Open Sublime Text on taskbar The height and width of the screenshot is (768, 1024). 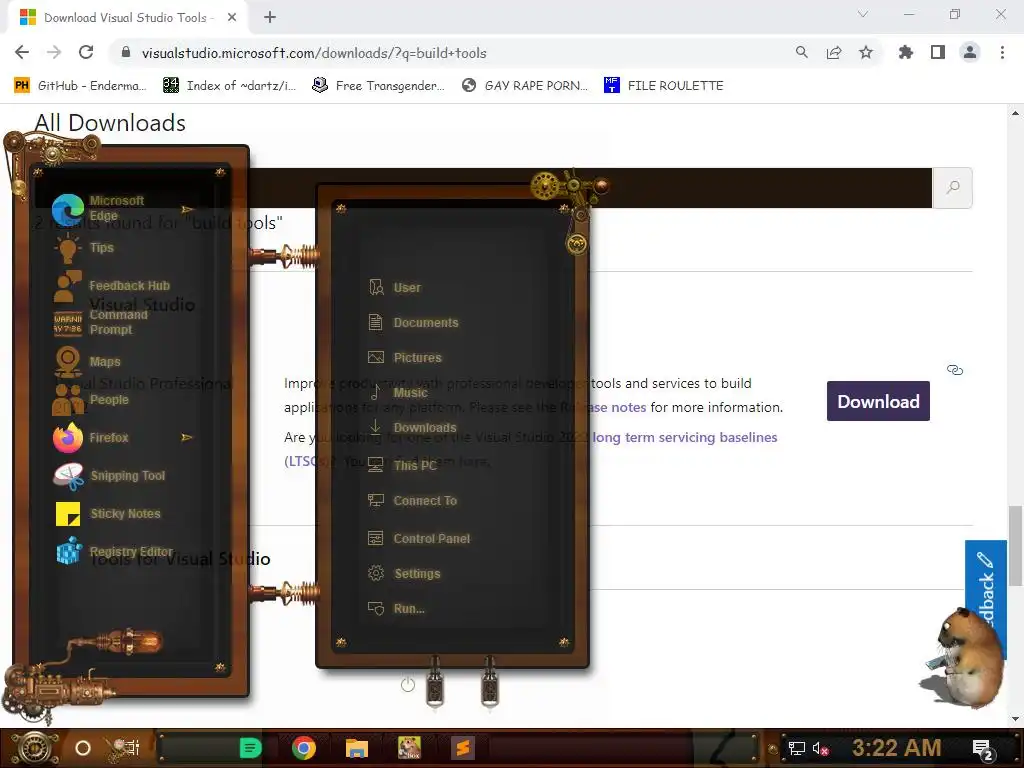tap(463, 748)
